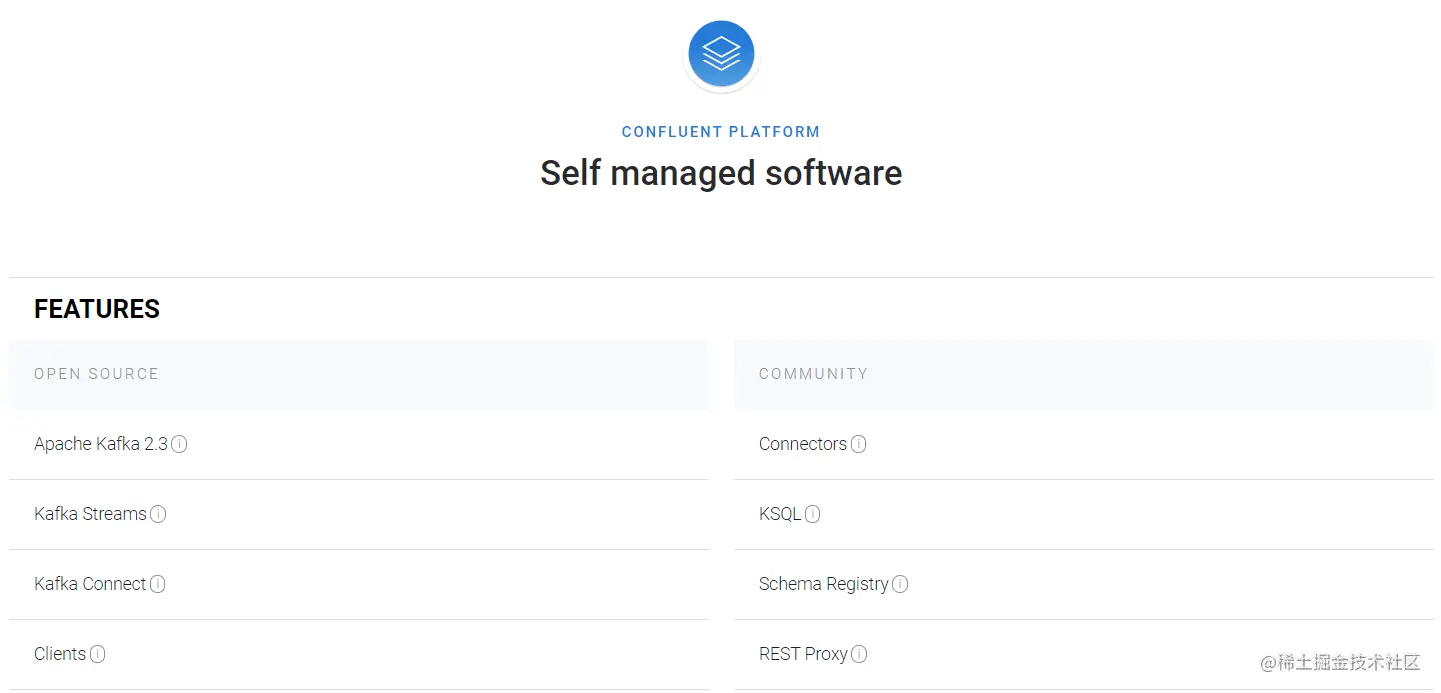Select the Kafka Connect label
The width and height of the screenshot is (1441, 693).
pyautogui.click(x=90, y=584)
